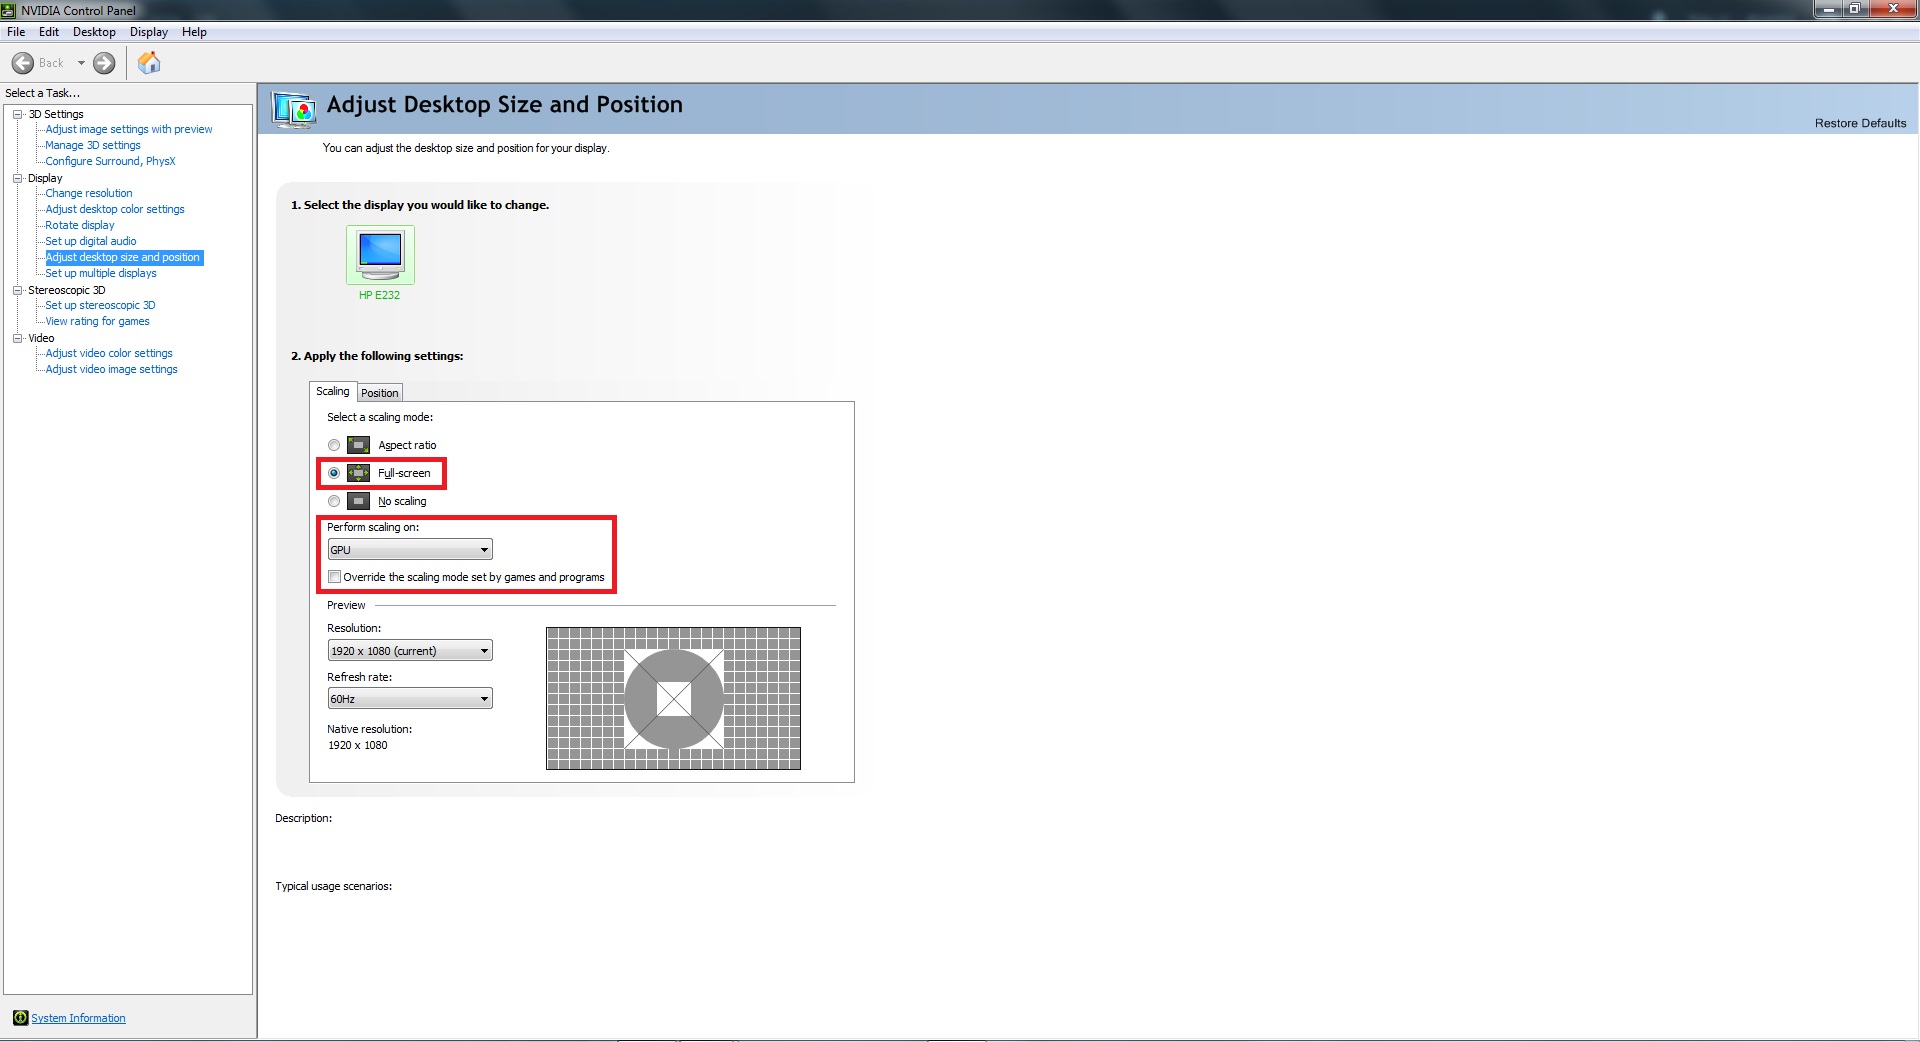Collapse the Video tree node
Viewport: 1920px width, 1042px height.
[18, 338]
